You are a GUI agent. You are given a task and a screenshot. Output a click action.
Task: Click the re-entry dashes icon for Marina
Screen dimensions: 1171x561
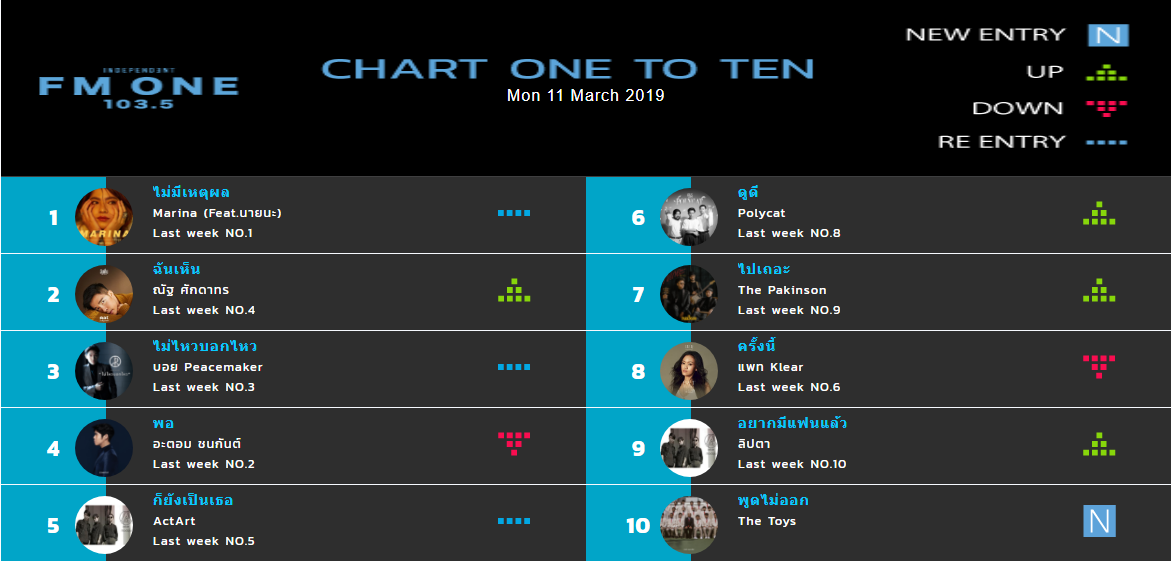(514, 213)
